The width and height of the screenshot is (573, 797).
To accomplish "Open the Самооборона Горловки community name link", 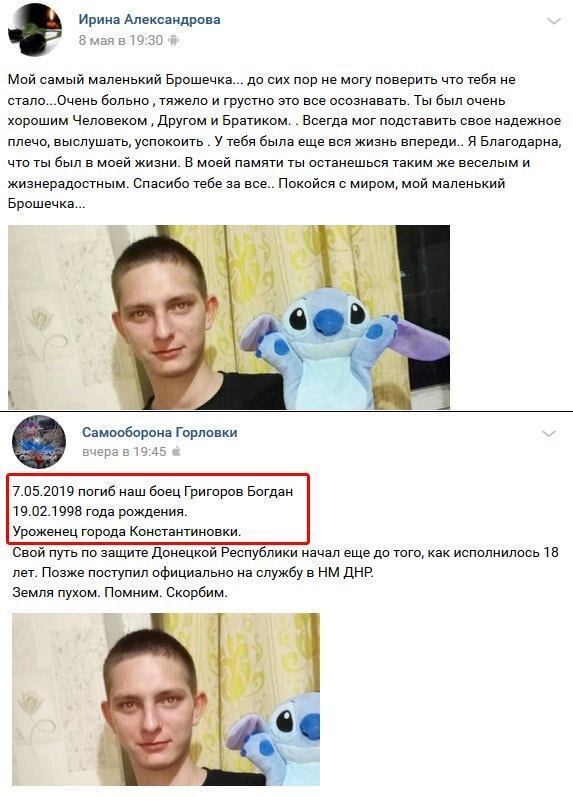I will 160,433.
